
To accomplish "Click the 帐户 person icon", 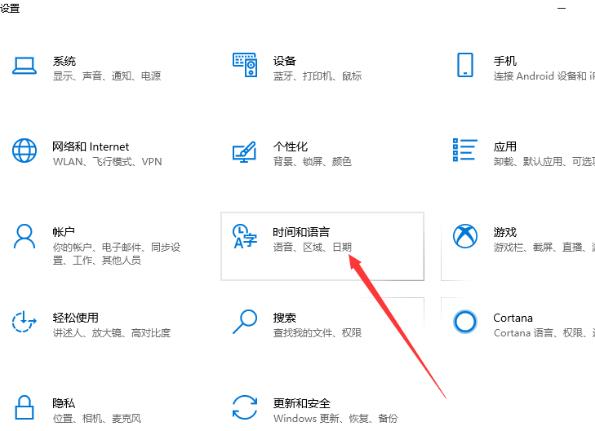I will tap(24, 236).
